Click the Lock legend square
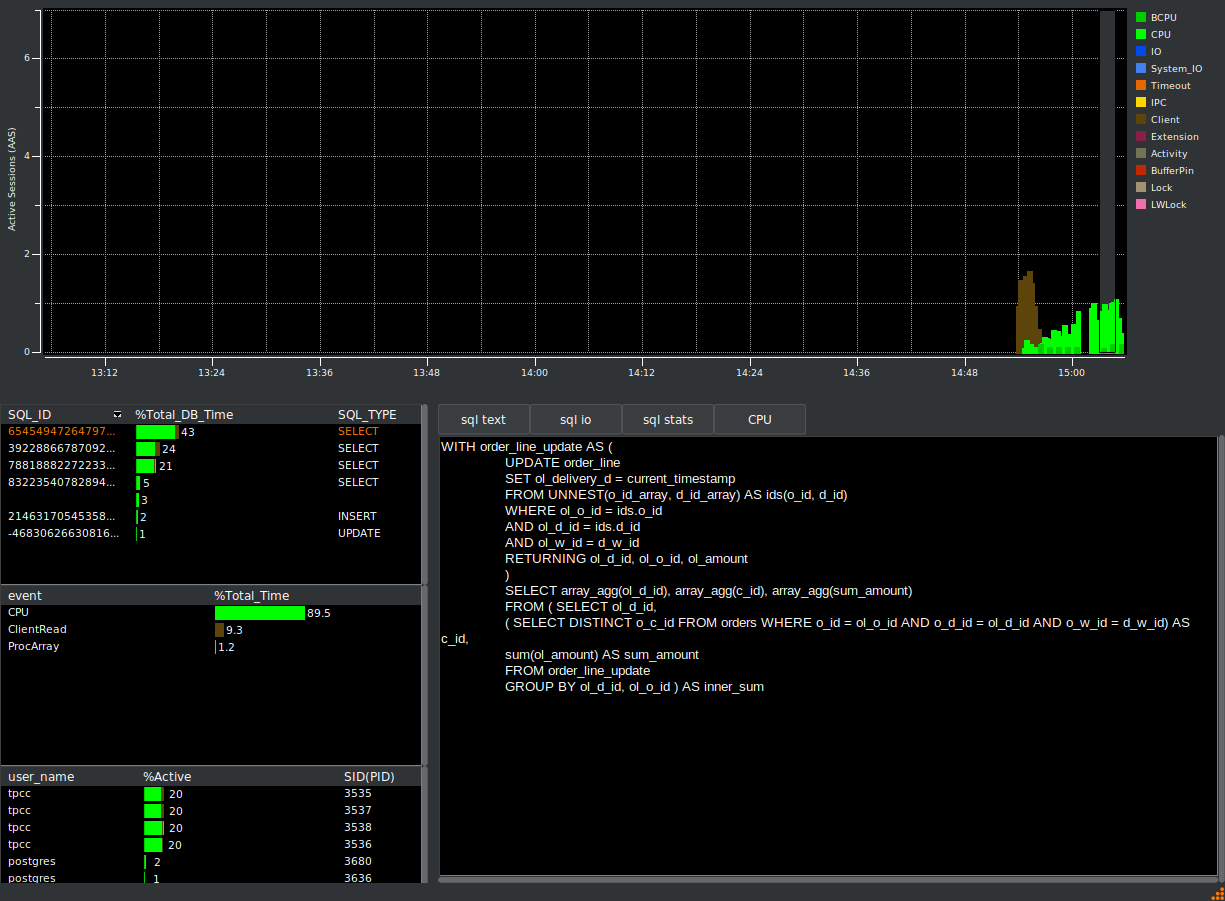 [x=1141, y=188]
